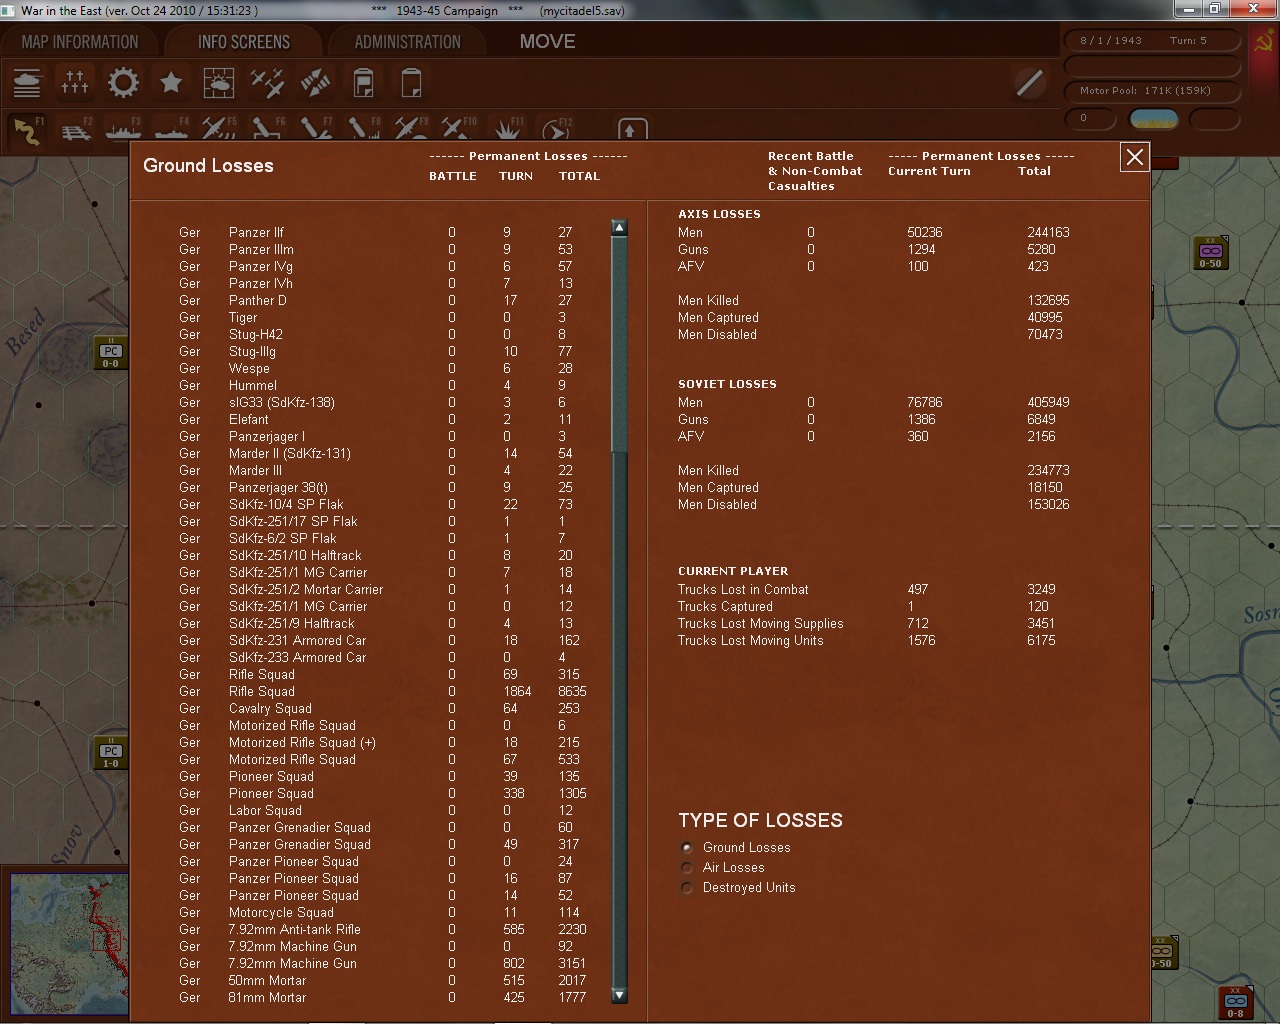Viewport: 1280px width, 1024px height.
Task: Click the SOVIET LOSSES heading
Action: point(727,384)
